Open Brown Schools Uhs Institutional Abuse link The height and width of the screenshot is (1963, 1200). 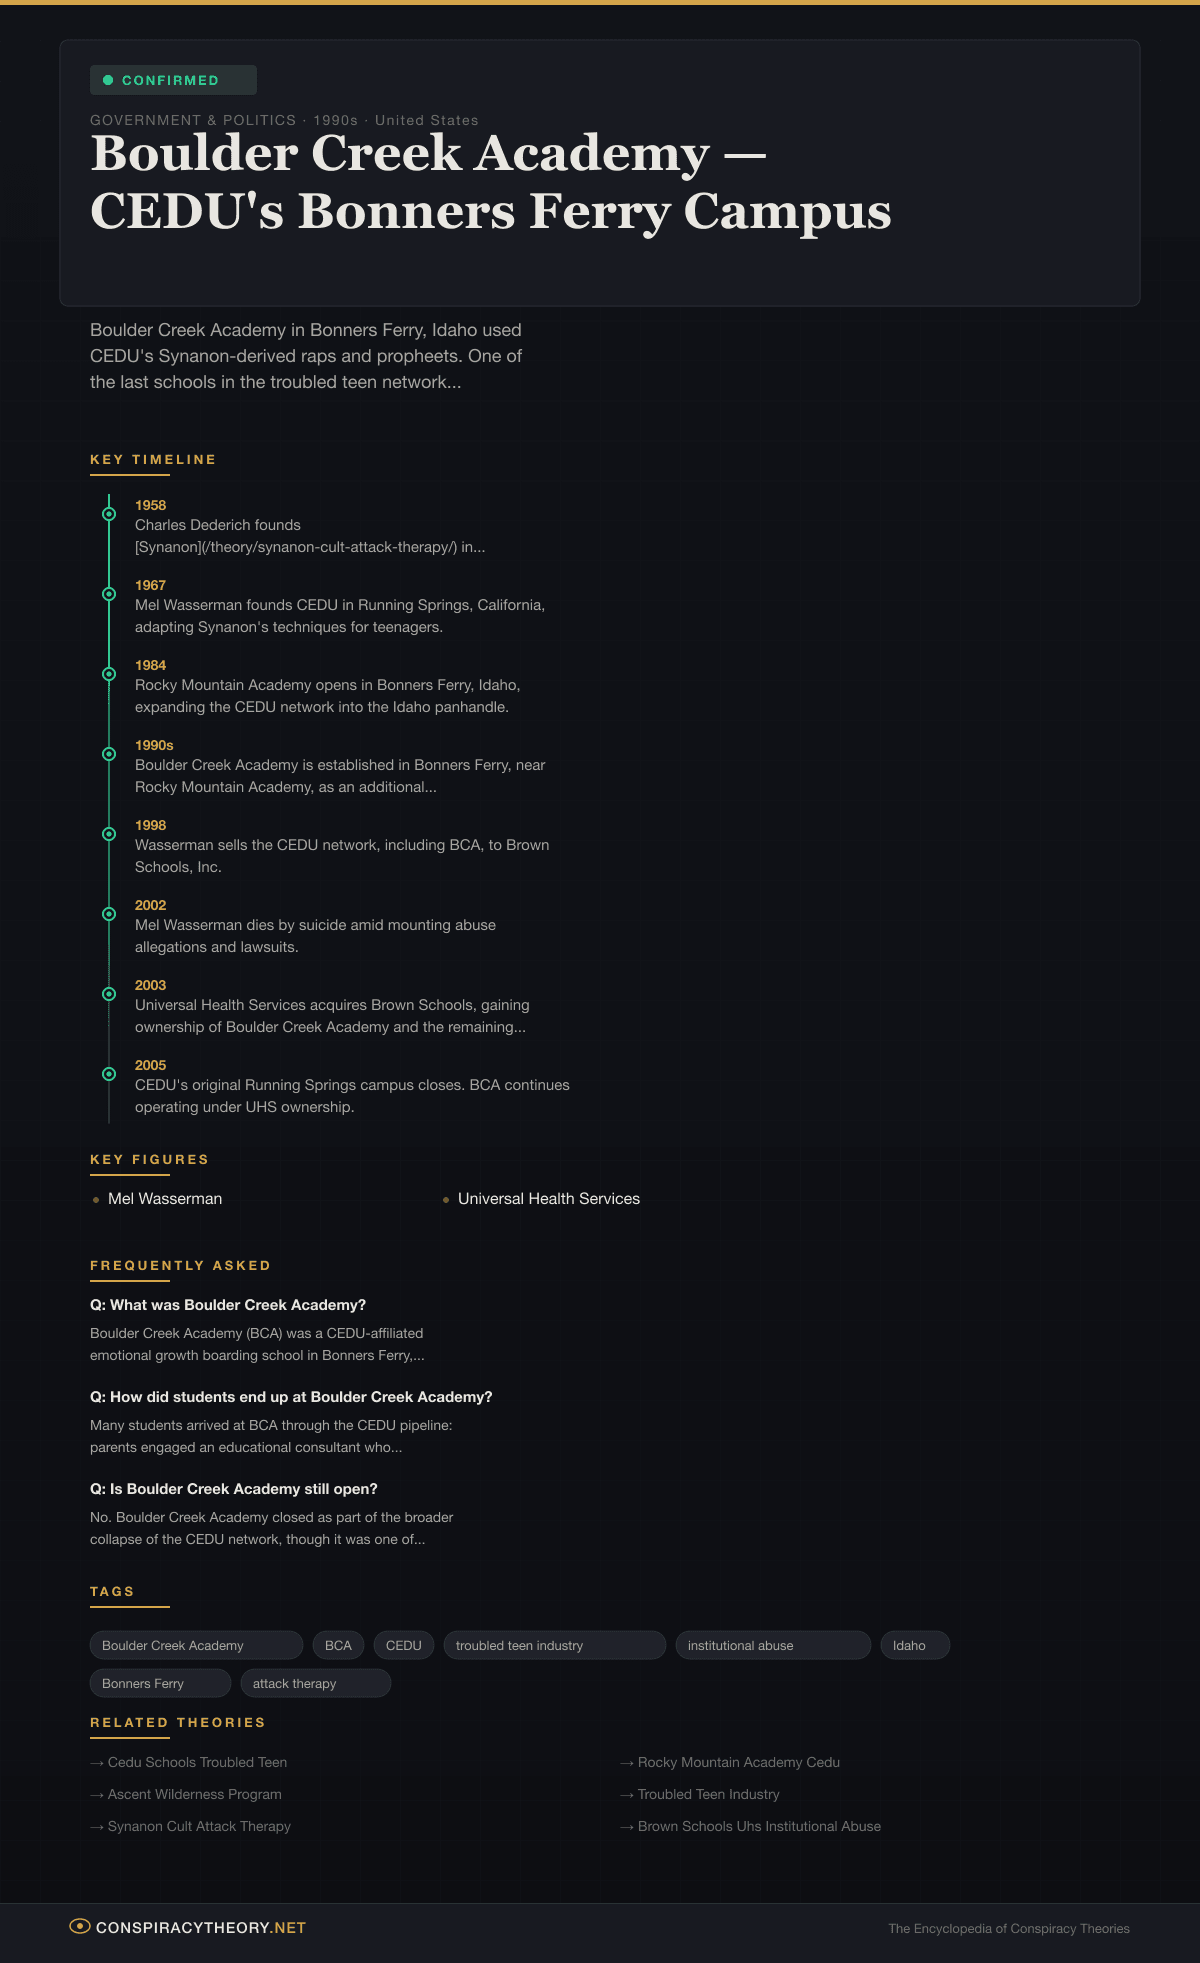pos(759,1826)
